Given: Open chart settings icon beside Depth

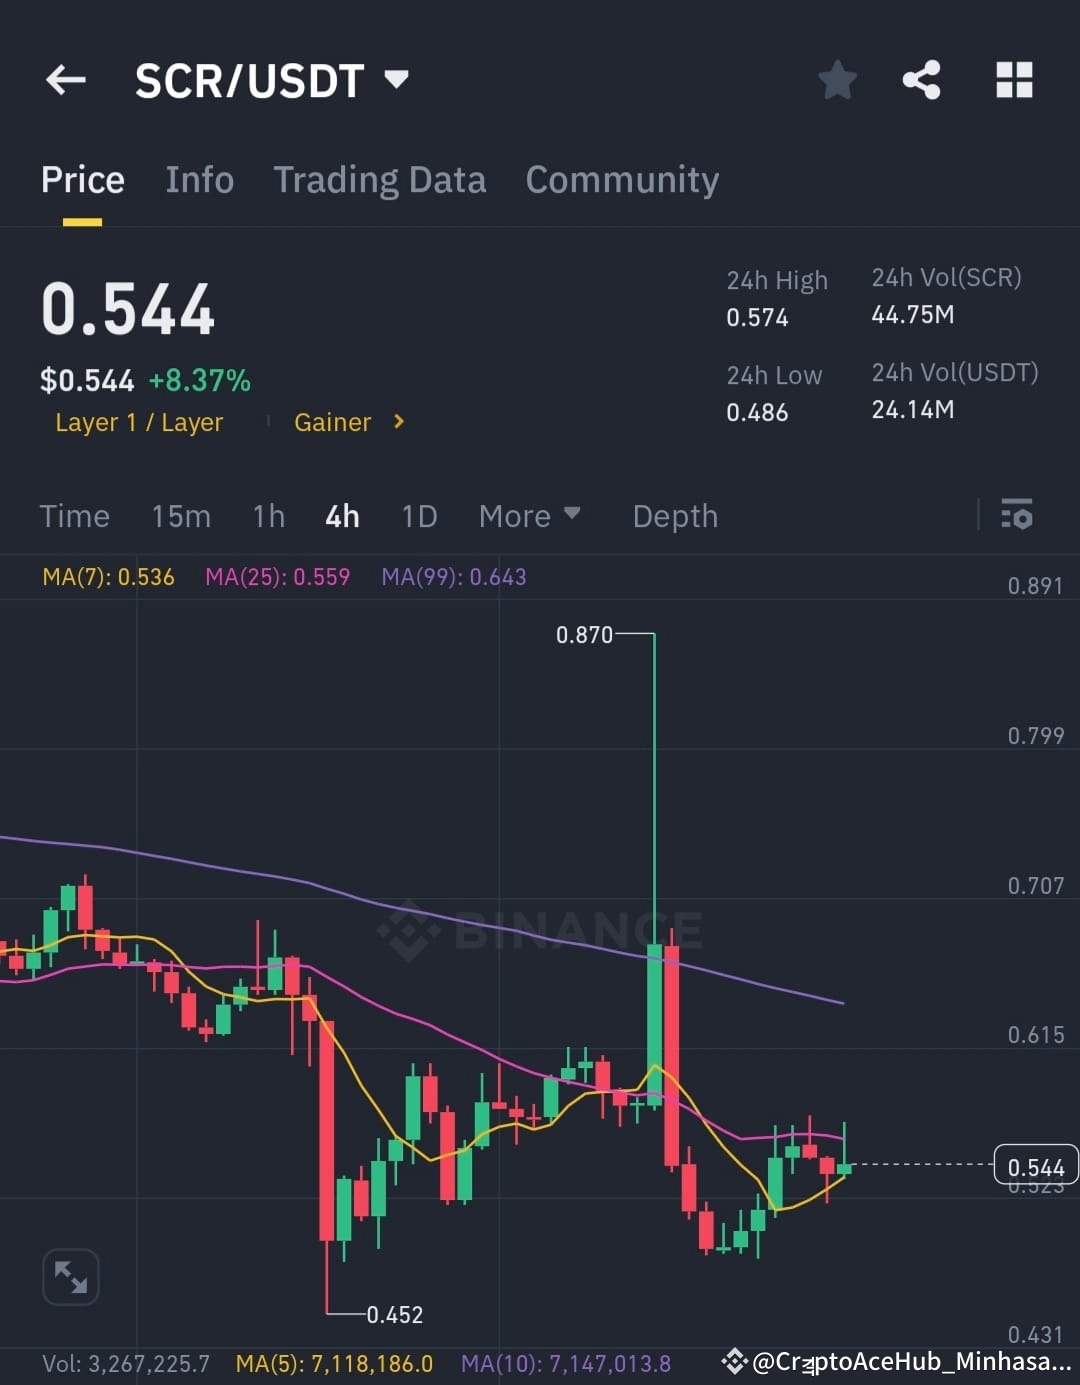Looking at the screenshot, I should click(x=1017, y=514).
